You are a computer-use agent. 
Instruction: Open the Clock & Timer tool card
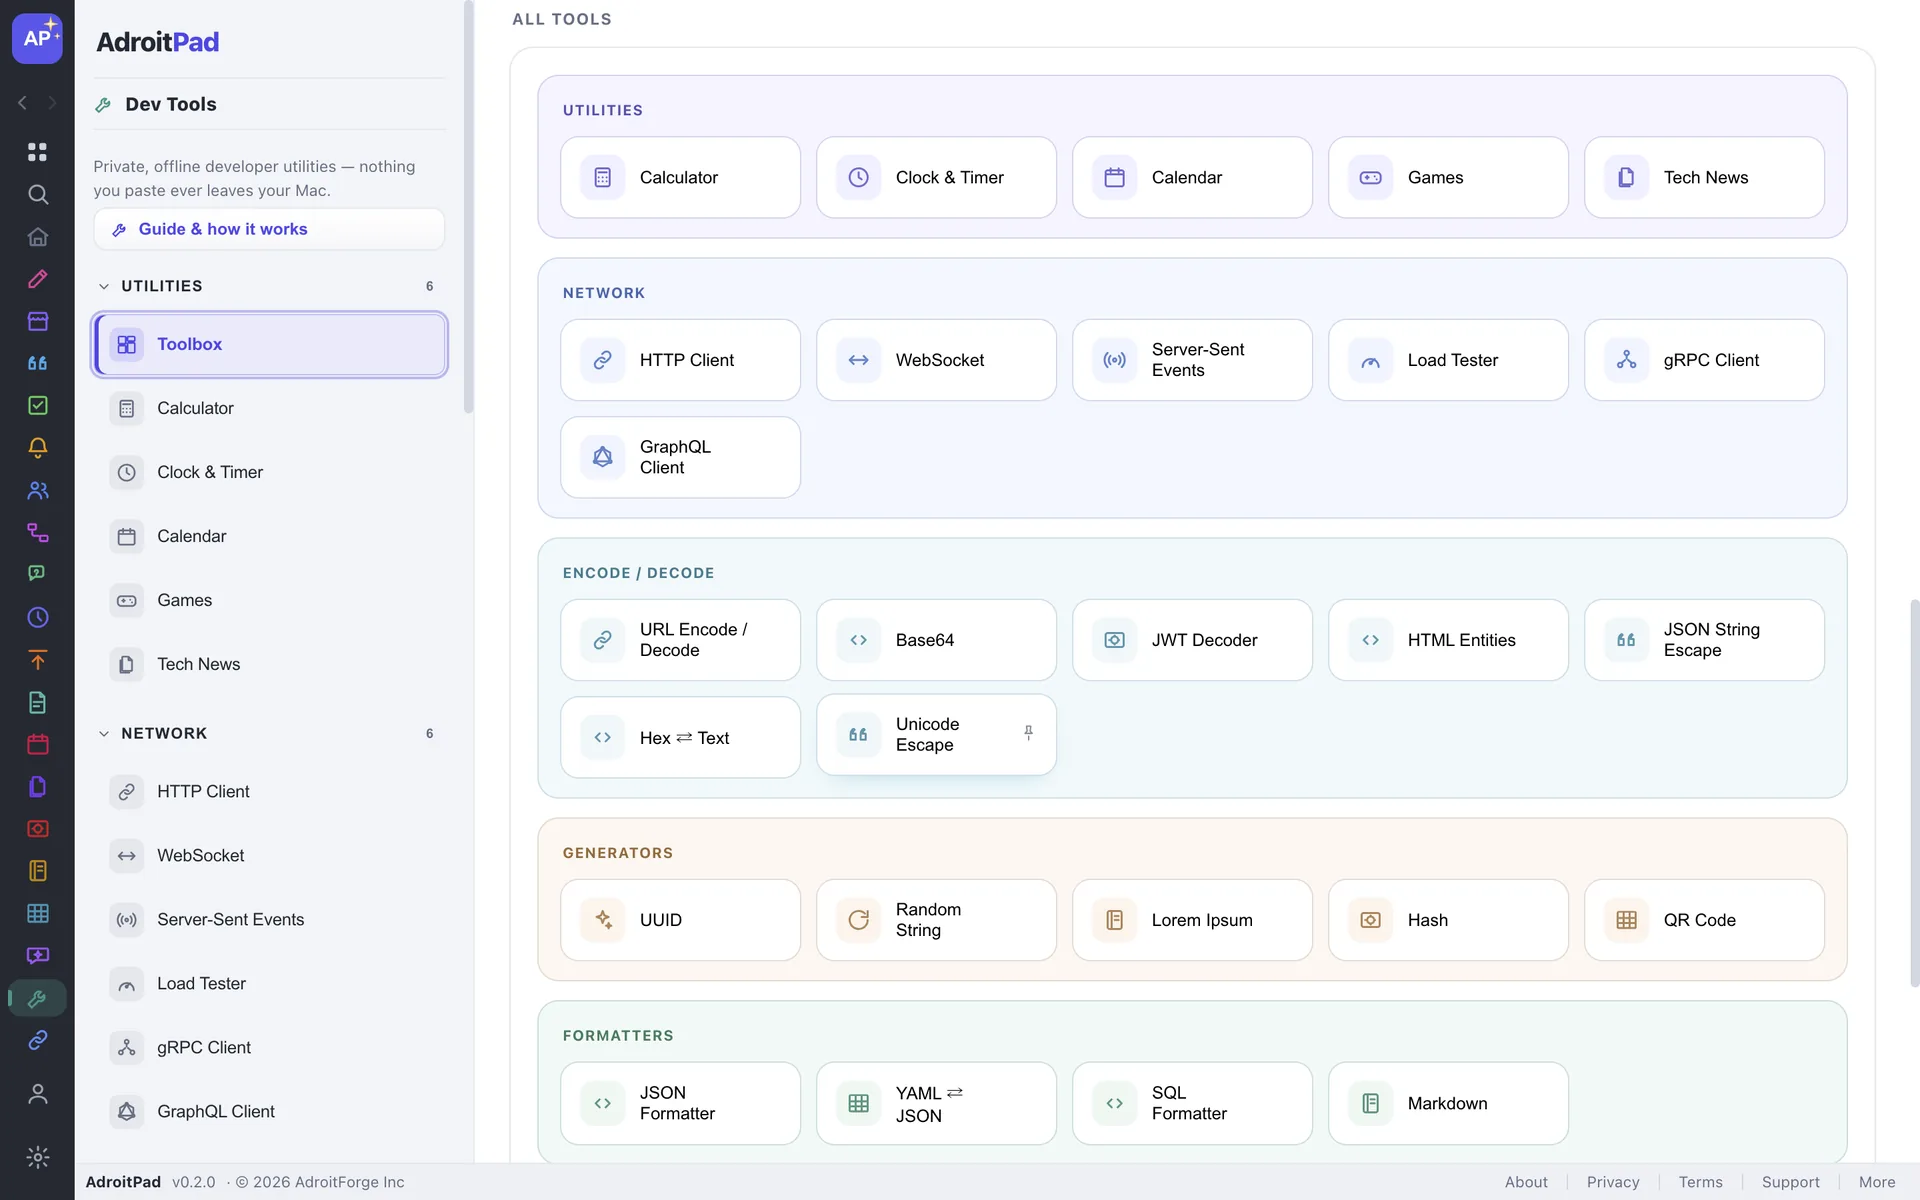(936, 177)
